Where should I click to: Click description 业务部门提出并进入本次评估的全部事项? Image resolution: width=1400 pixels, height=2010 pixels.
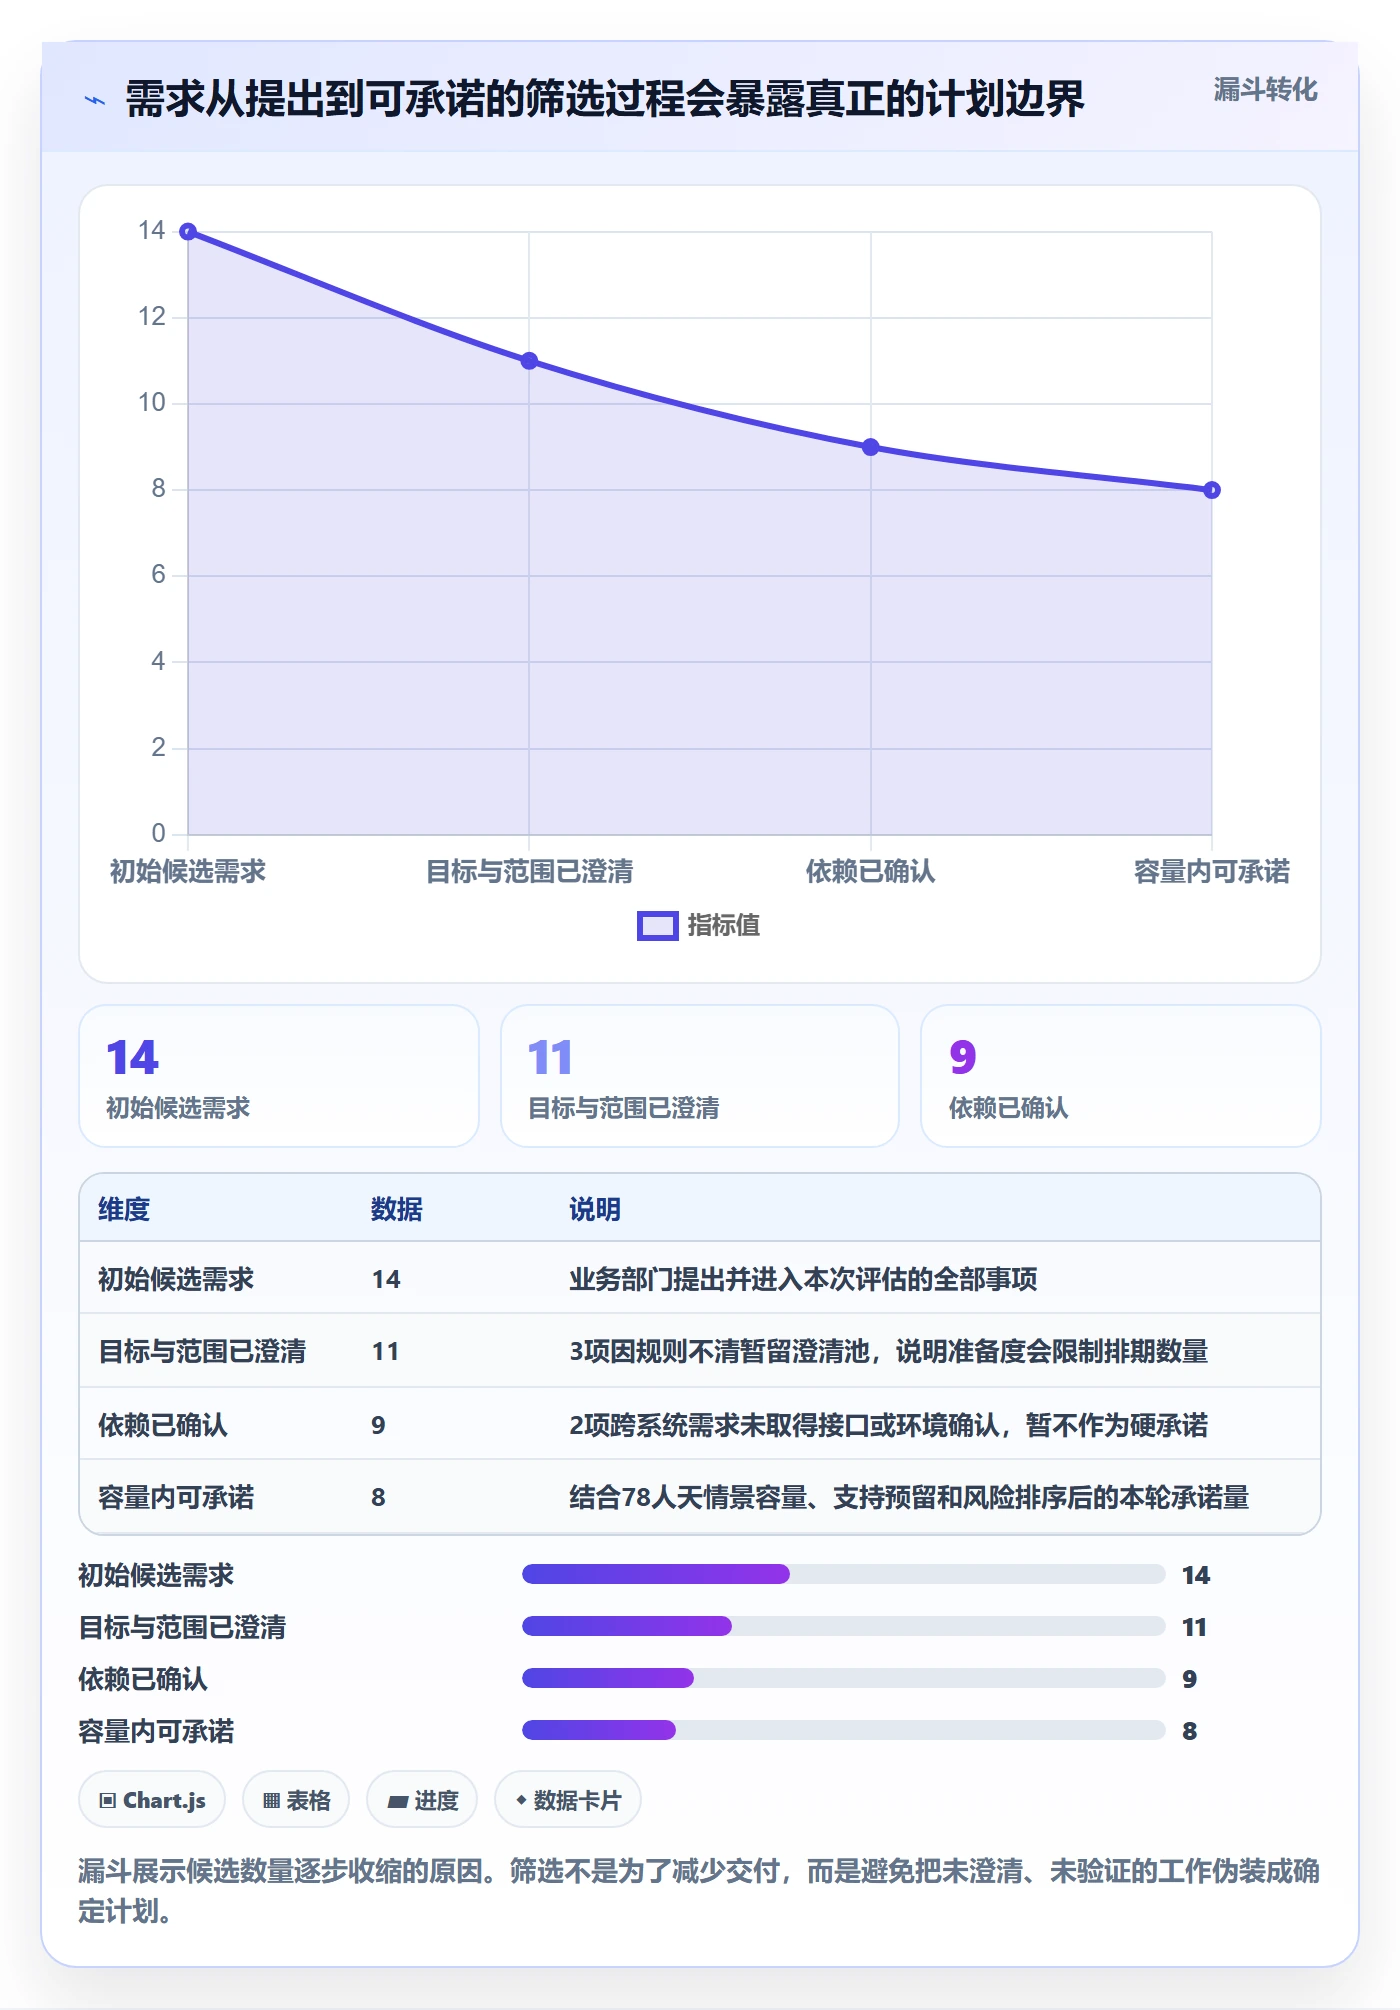click(x=803, y=1279)
